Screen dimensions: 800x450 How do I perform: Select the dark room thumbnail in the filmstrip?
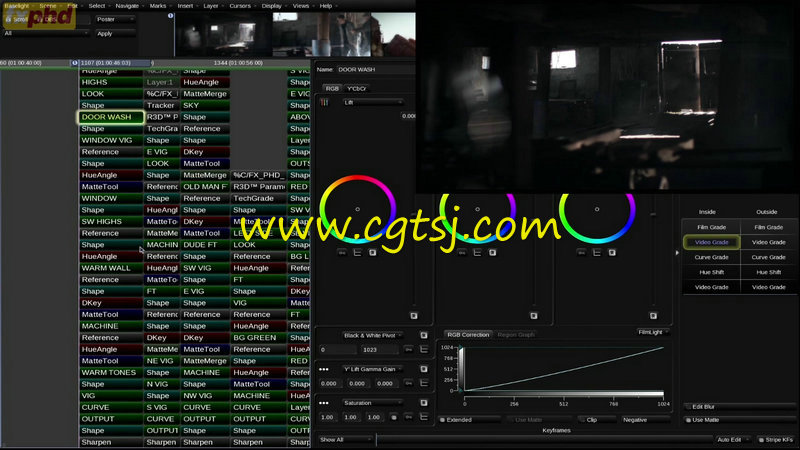pos(223,35)
